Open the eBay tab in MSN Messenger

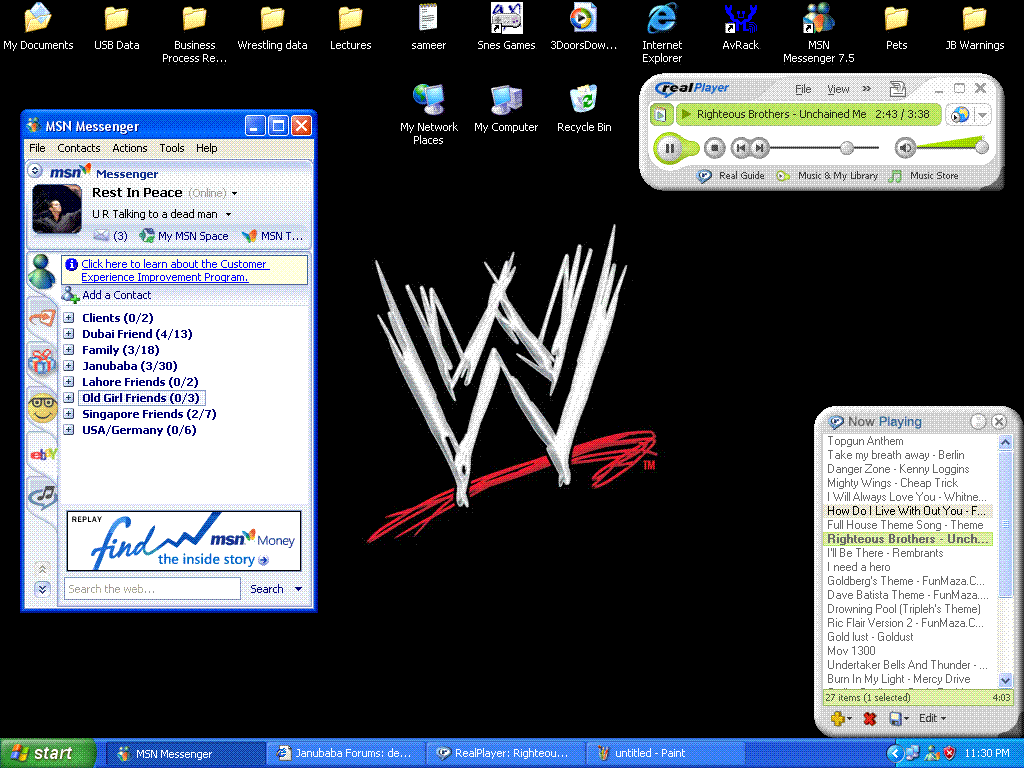[42, 453]
